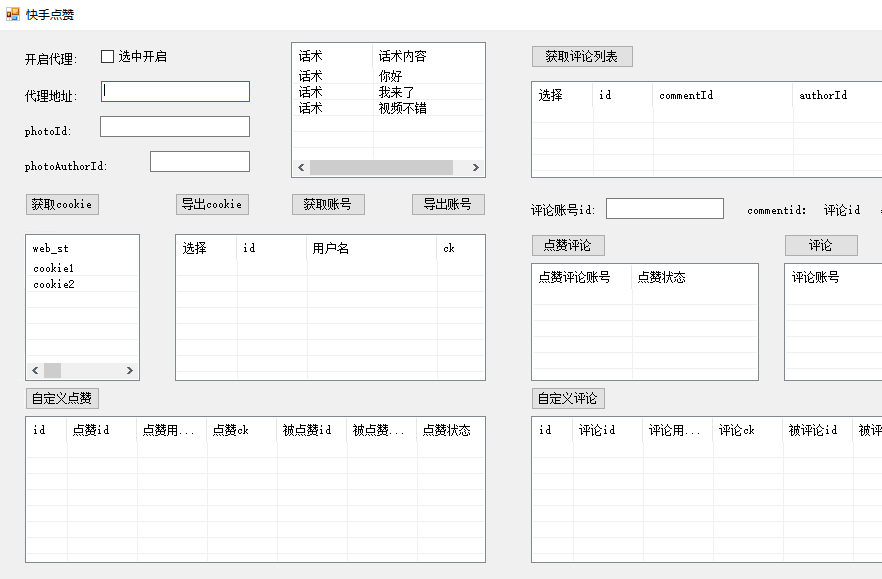
Task: Click the commentId column header
Action: point(723,95)
